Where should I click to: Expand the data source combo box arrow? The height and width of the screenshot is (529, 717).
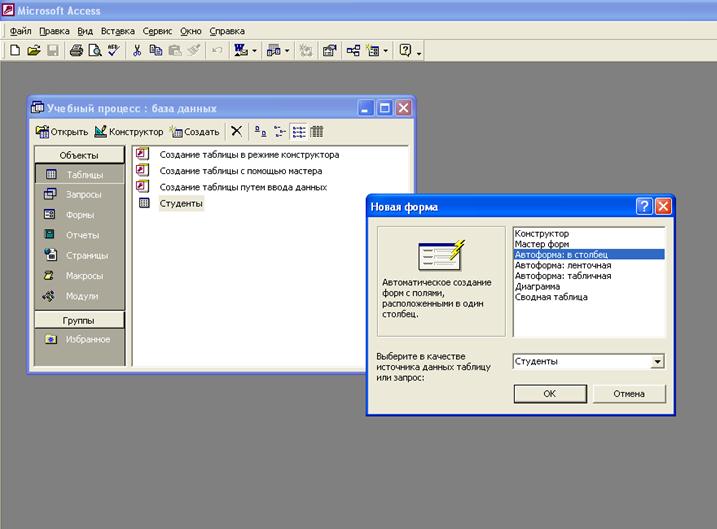tap(657, 362)
